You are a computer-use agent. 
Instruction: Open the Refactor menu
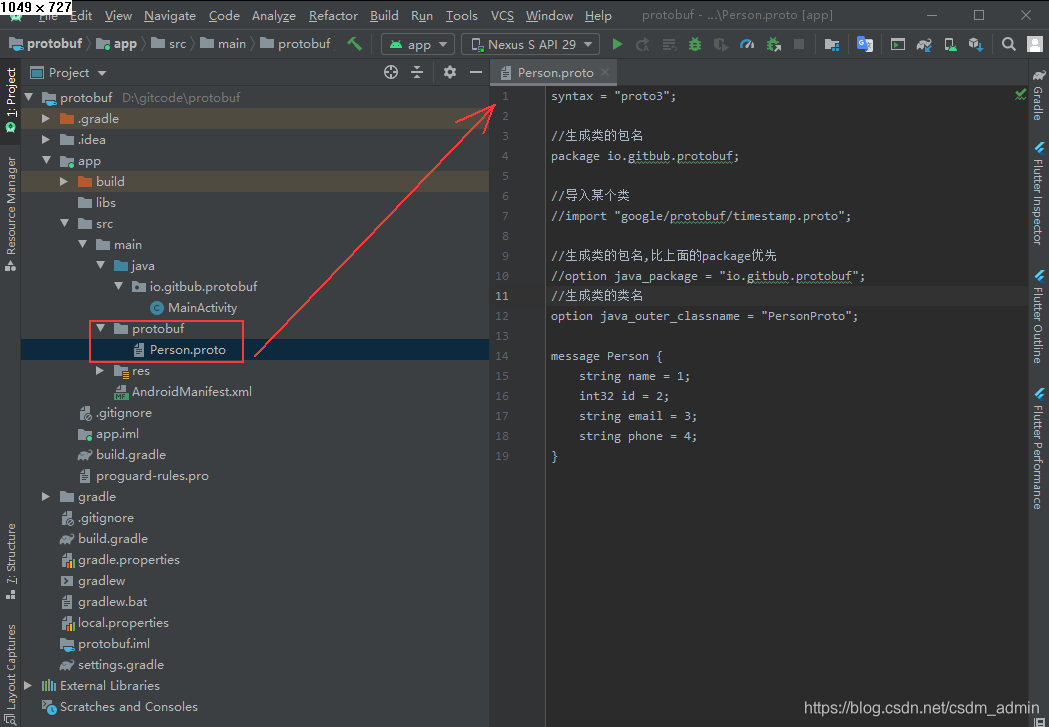pos(333,15)
